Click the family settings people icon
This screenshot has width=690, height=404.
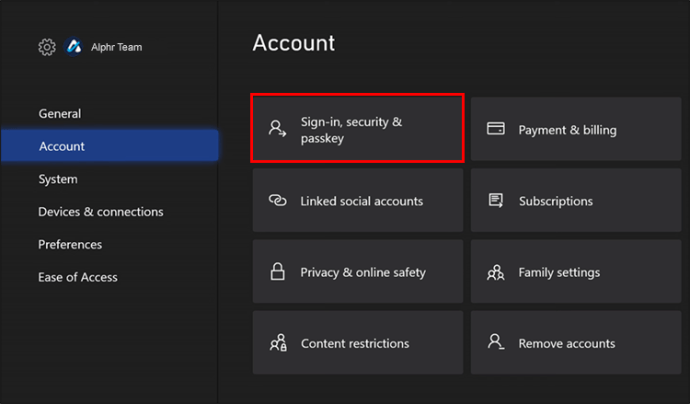point(495,272)
